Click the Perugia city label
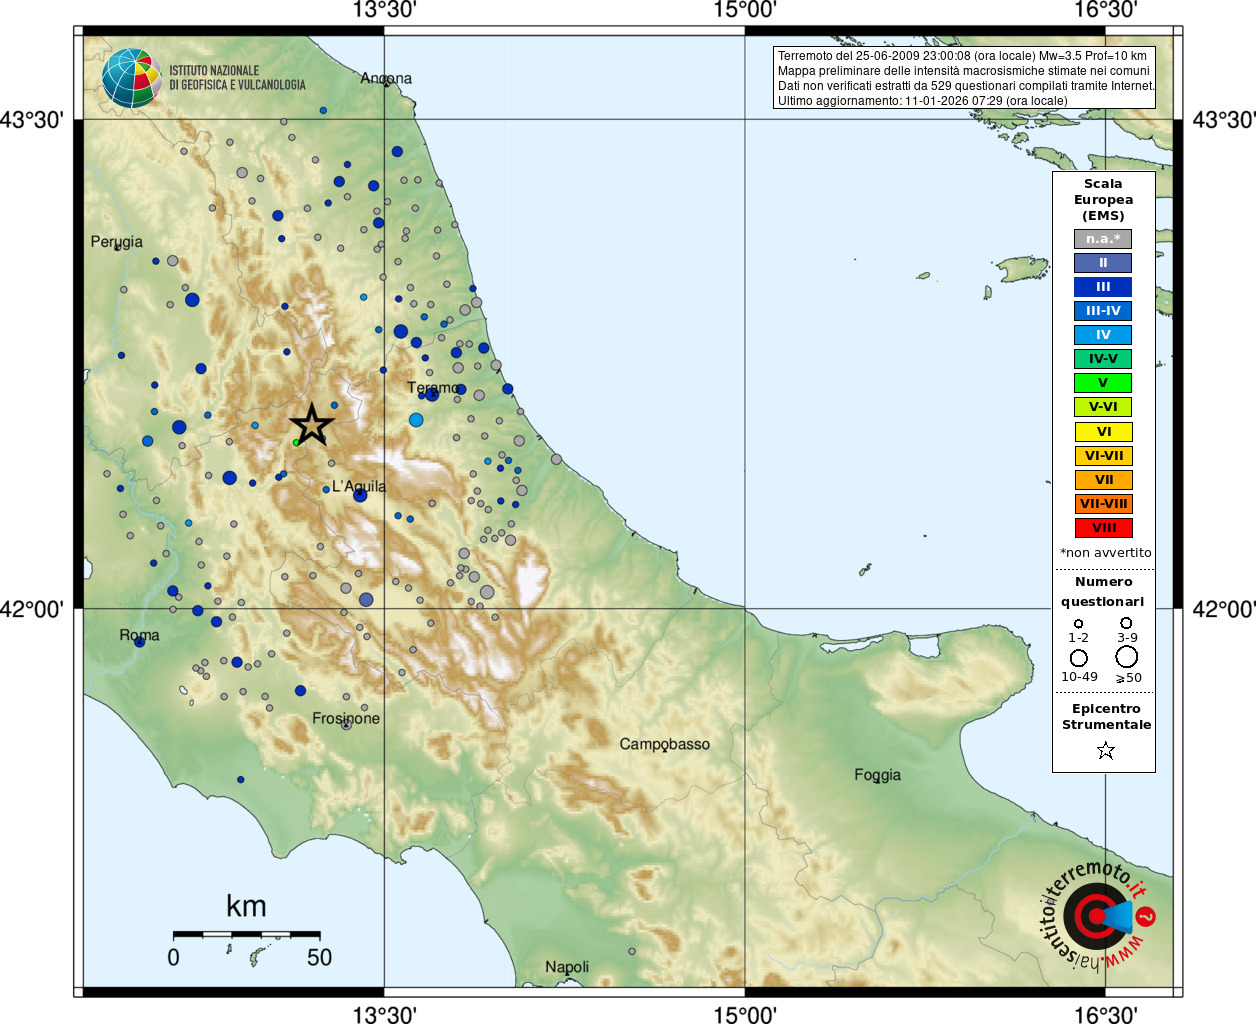The height and width of the screenshot is (1024, 1256). [117, 242]
